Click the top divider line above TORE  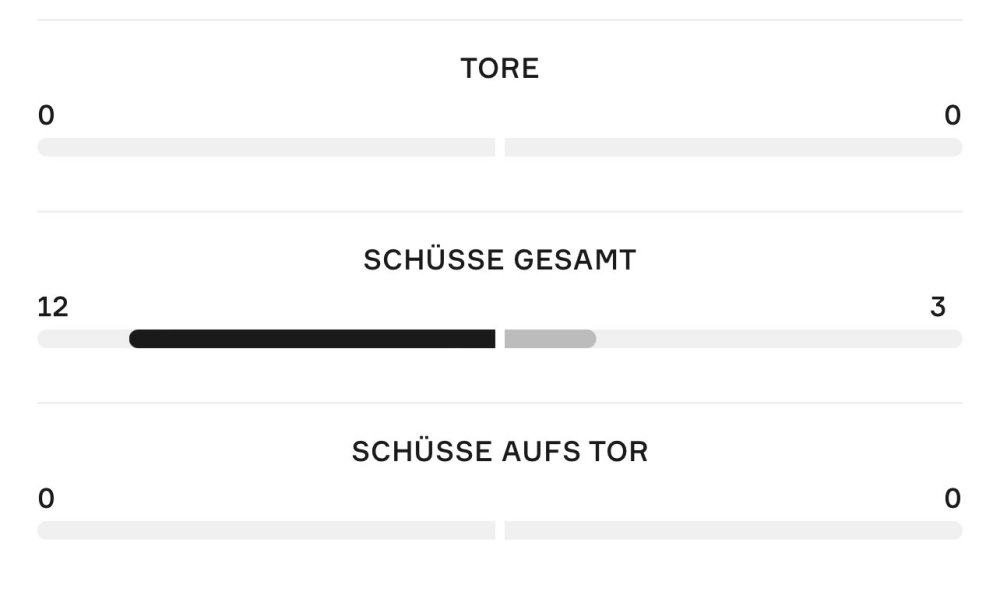pyautogui.click(x=500, y=20)
